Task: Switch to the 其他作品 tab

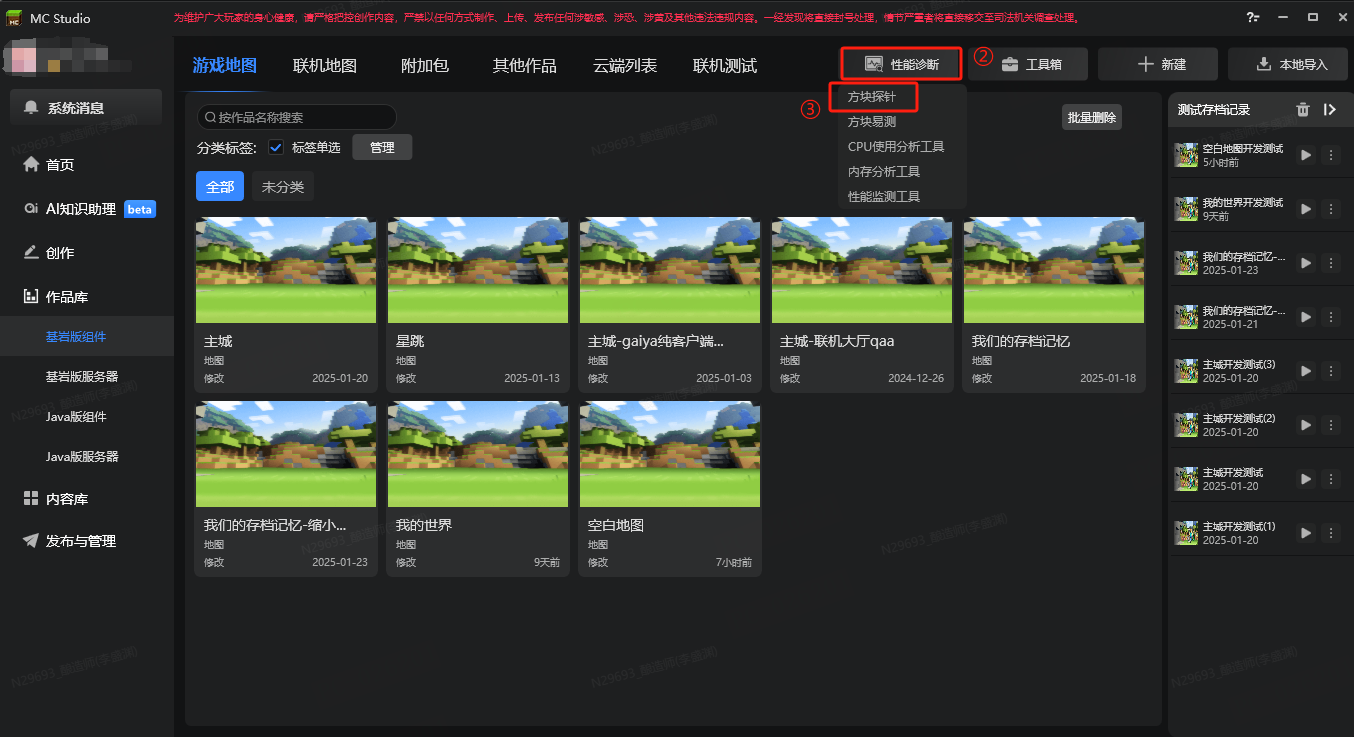Action: pyautogui.click(x=525, y=66)
